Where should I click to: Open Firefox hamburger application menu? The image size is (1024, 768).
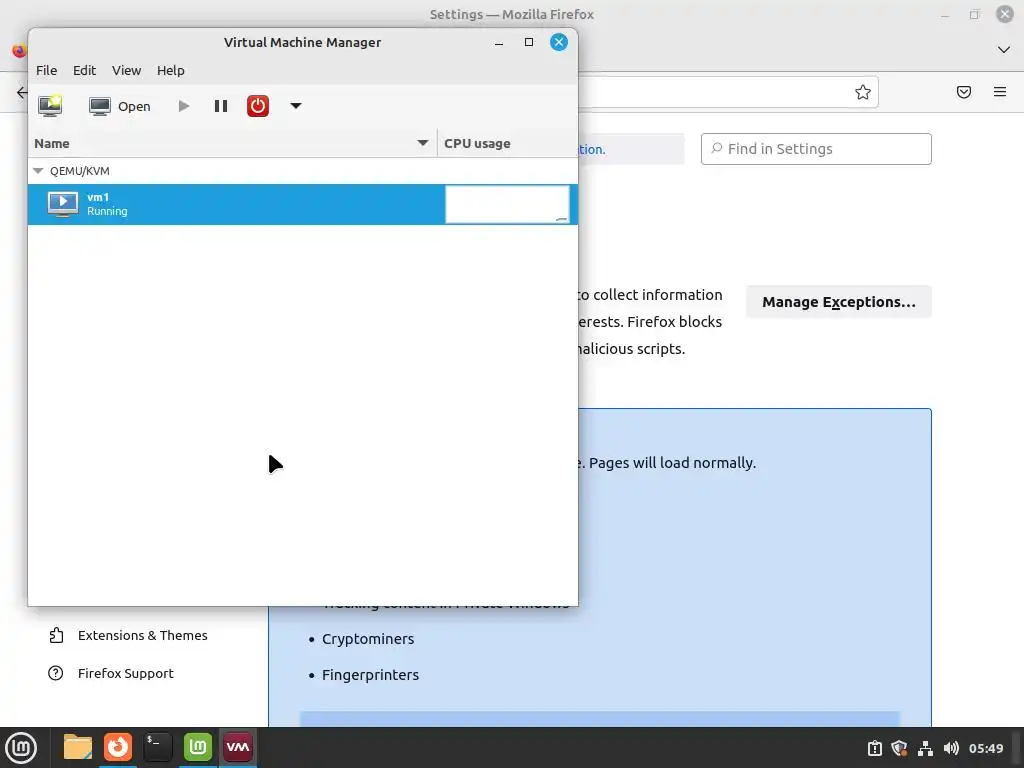tap(1000, 92)
